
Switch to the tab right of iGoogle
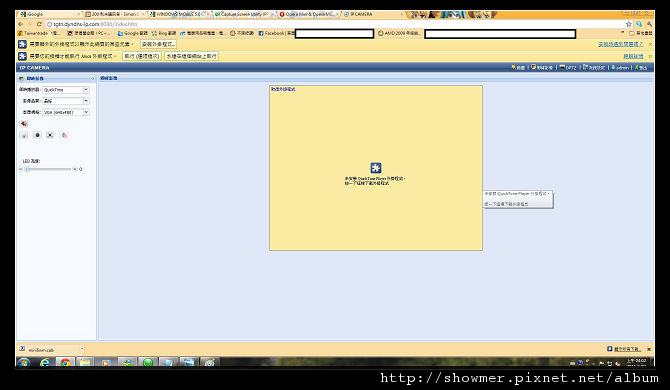(x=114, y=14)
